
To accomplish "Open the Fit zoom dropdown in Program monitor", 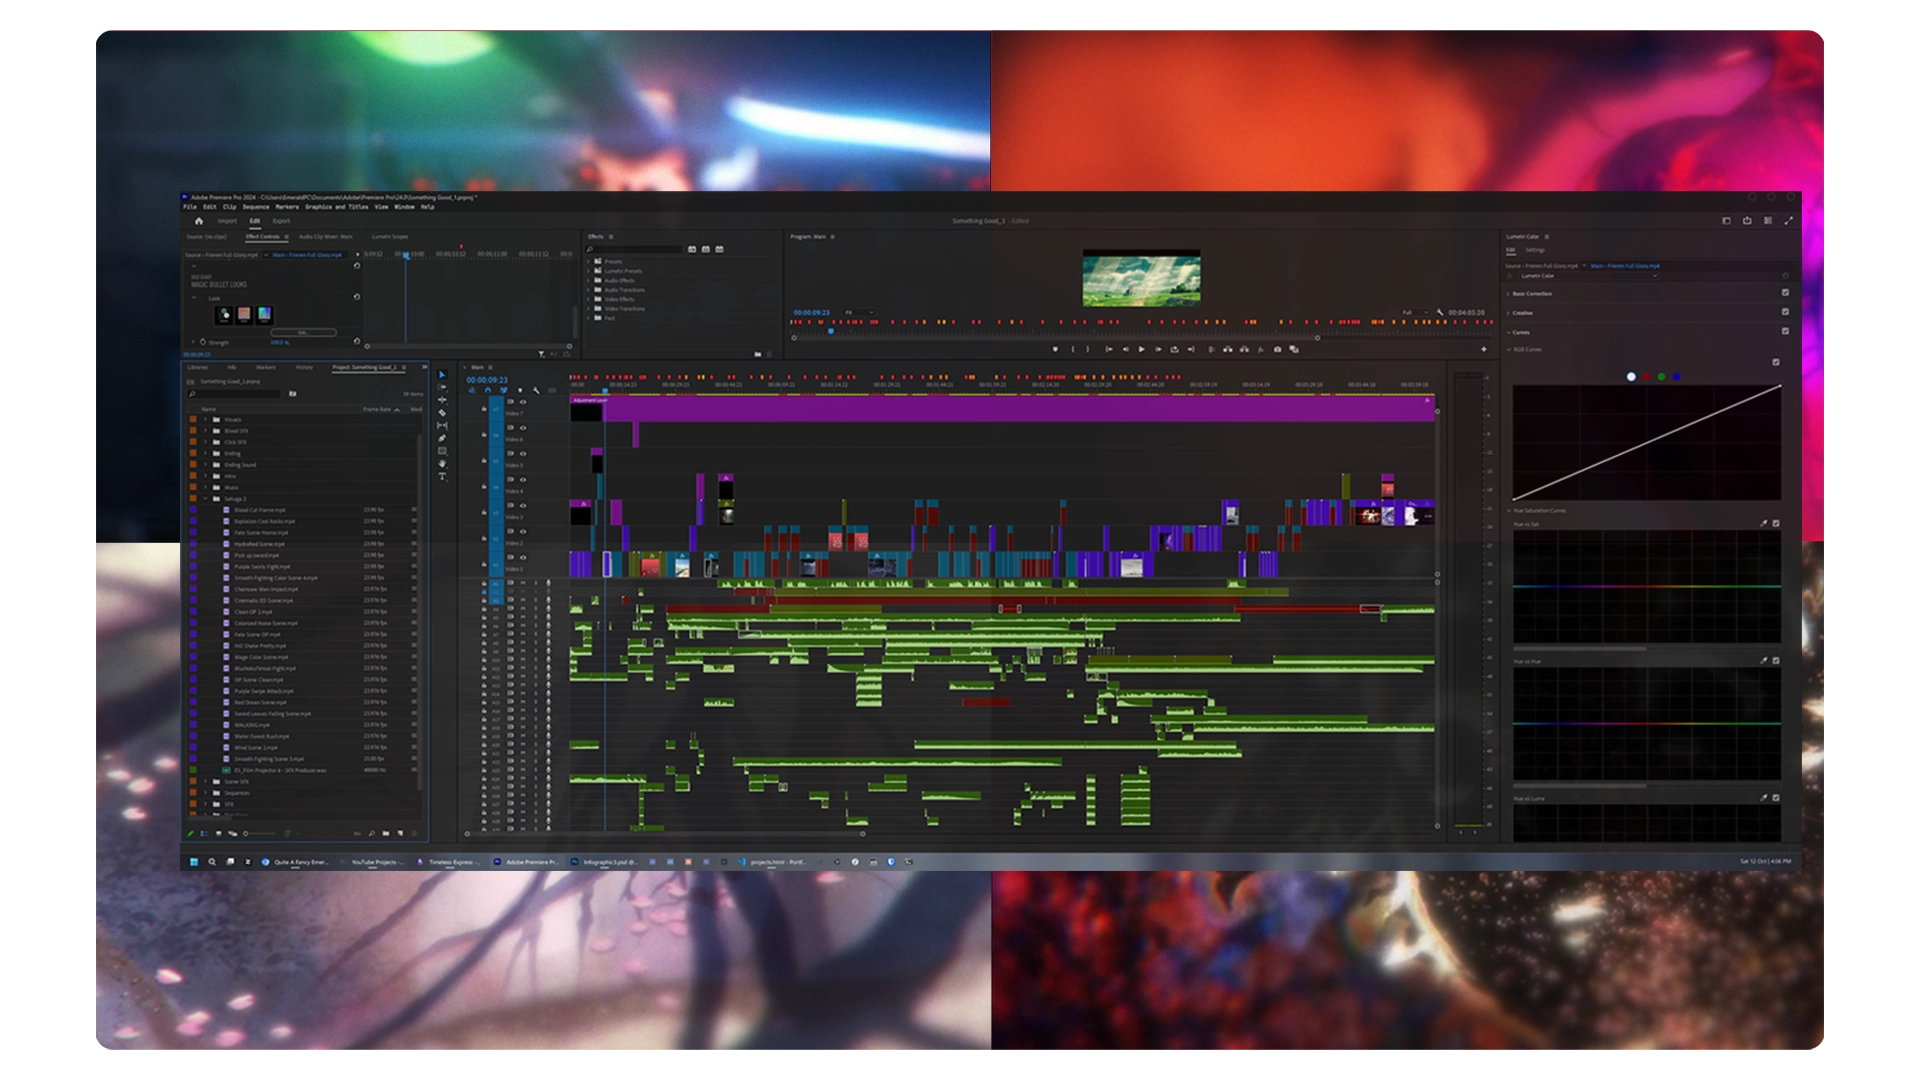I will [x=859, y=313].
